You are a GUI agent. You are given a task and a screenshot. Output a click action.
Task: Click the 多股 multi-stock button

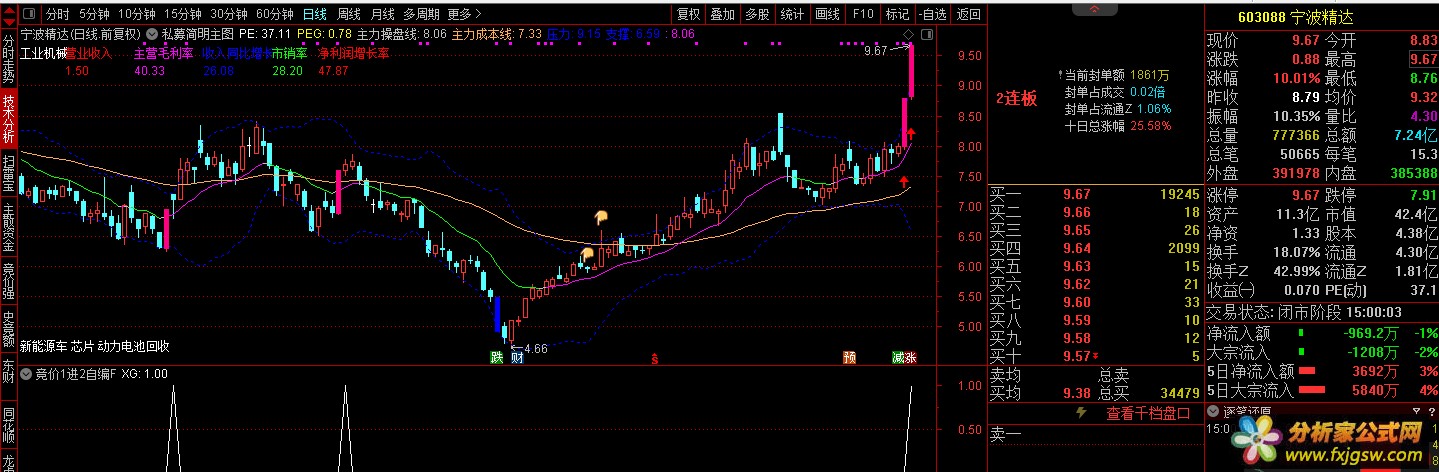[x=757, y=14]
